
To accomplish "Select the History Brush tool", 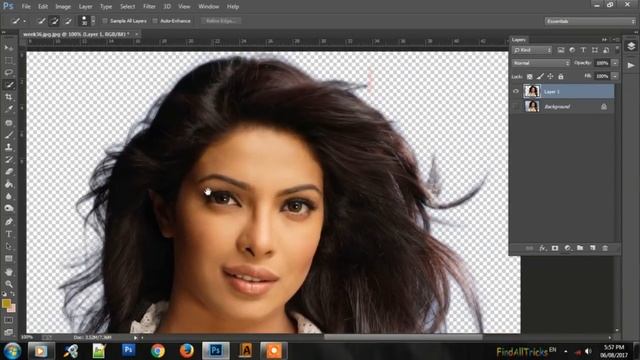I will point(9,159).
